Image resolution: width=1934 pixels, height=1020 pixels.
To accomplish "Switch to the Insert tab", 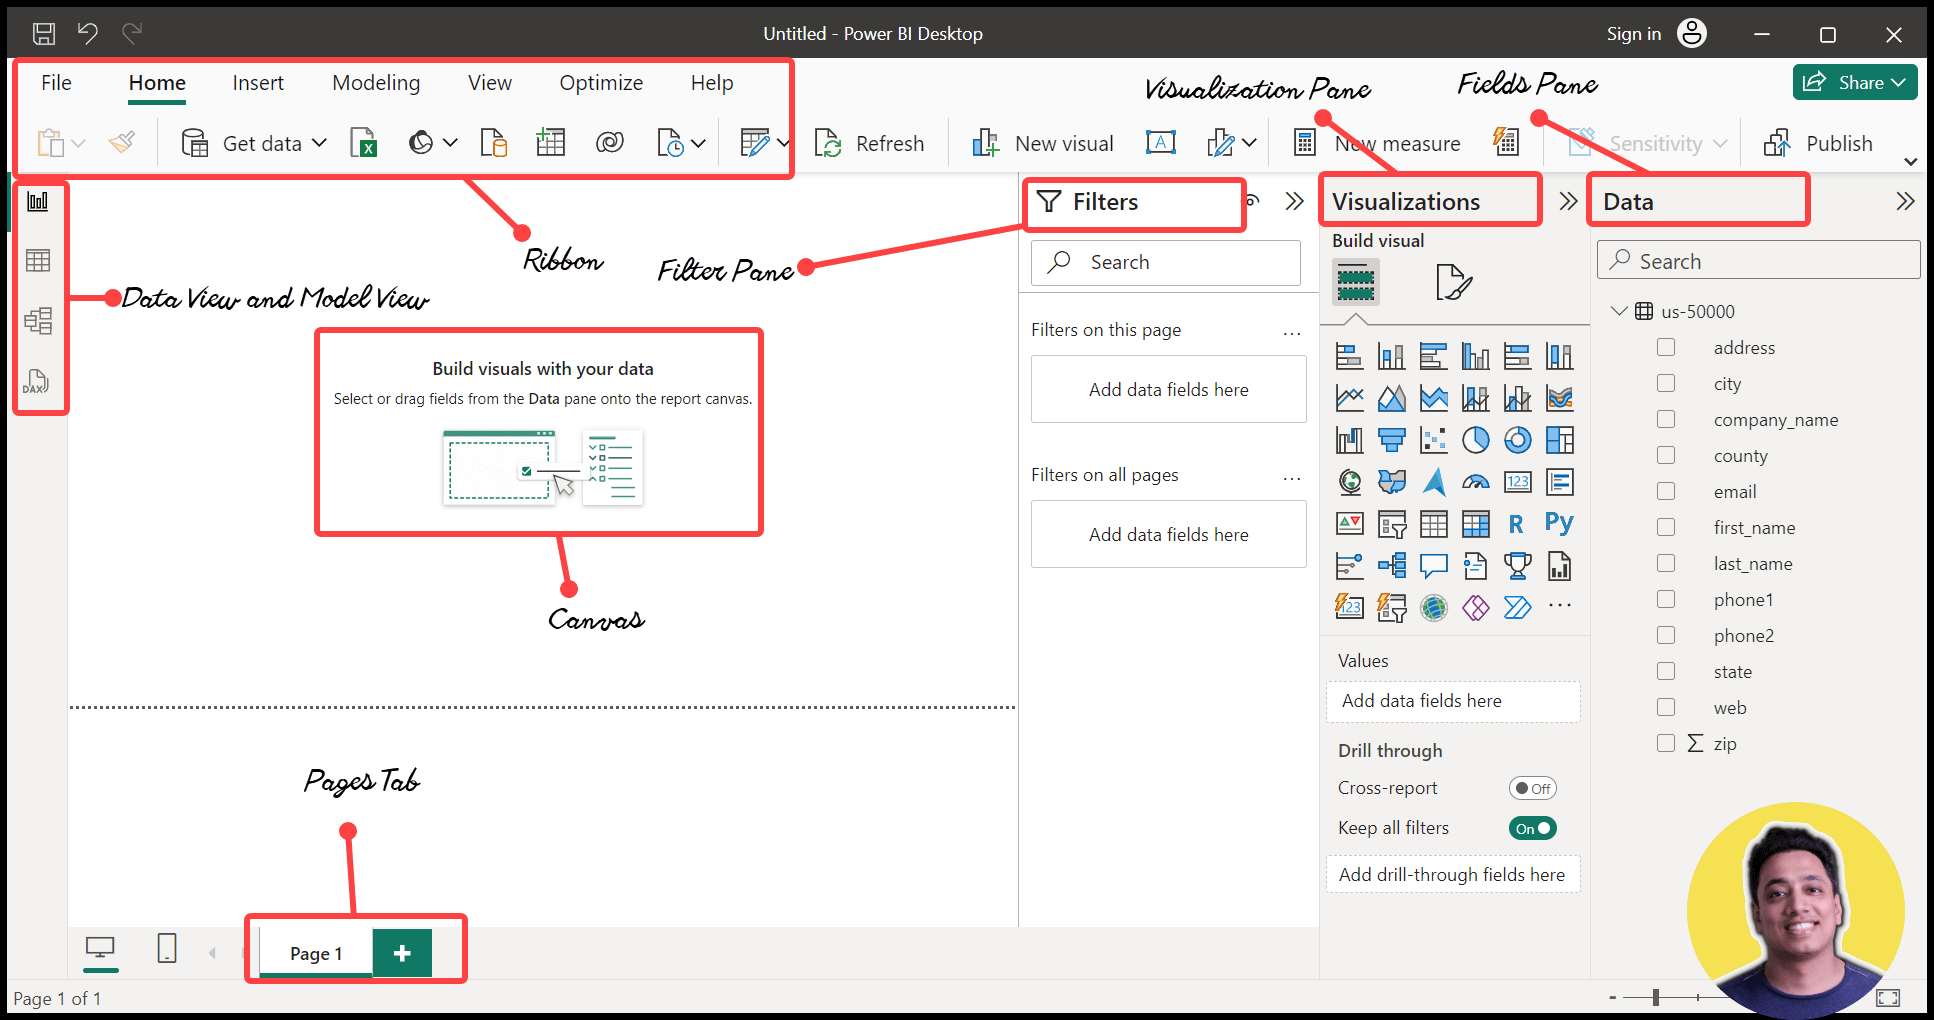I will [258, 83].
